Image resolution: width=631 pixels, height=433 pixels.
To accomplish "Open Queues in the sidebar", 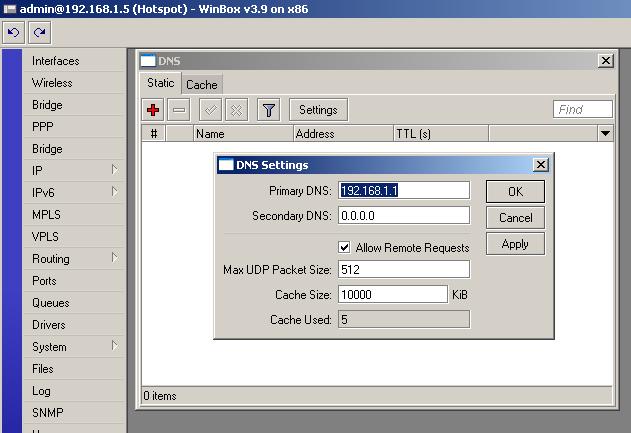I will pos(74,303).
